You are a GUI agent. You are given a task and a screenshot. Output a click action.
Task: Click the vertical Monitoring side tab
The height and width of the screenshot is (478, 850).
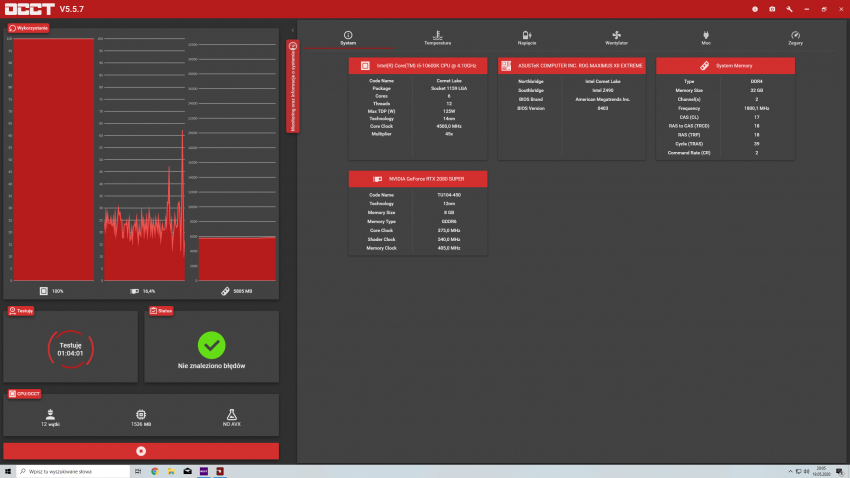[x=293, y=86]
